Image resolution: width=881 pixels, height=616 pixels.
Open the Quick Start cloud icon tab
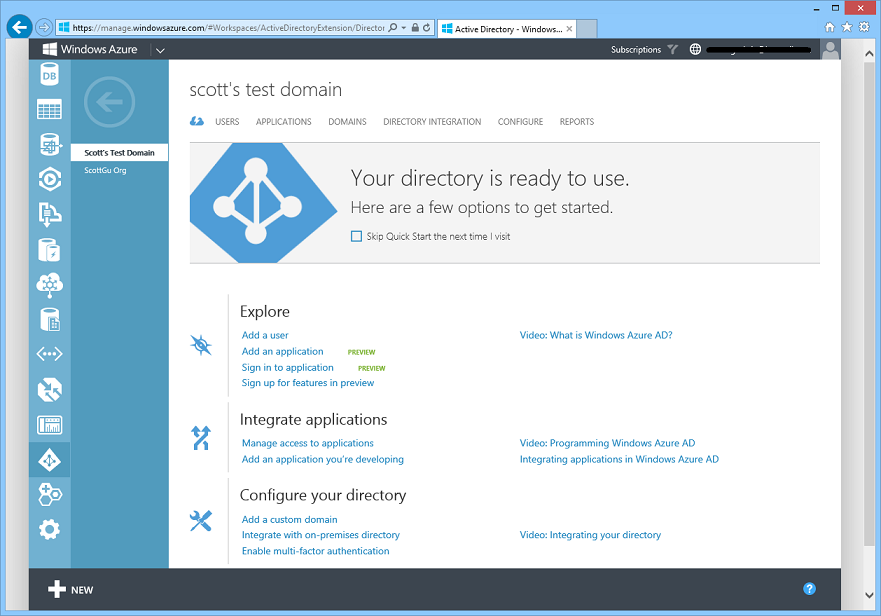(x=197, y=121)
